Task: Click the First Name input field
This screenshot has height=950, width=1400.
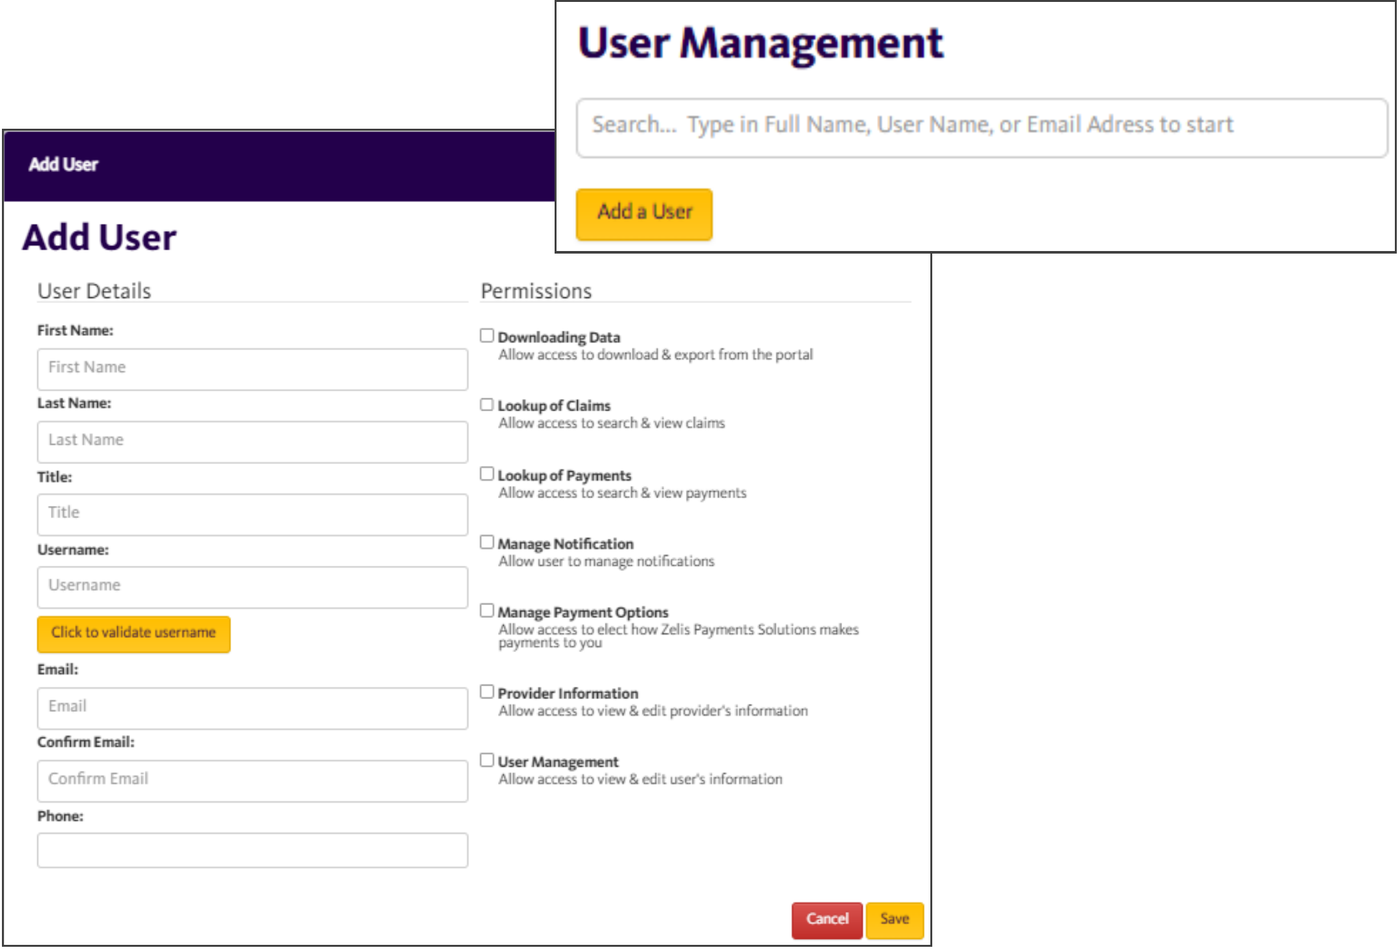Action: click(x=252, y=369)
